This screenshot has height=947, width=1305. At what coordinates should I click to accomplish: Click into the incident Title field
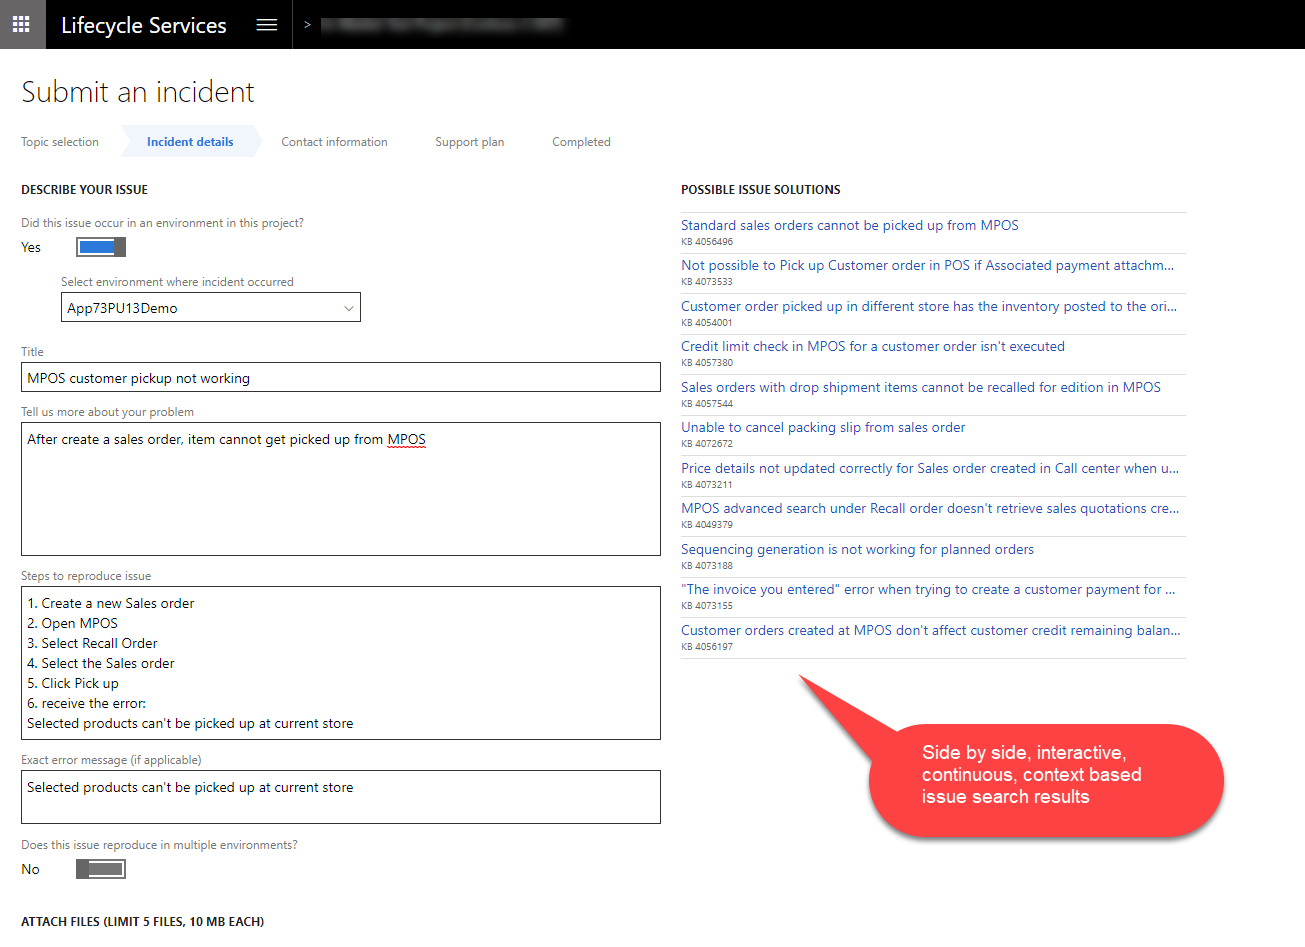[x=340, y=378]
